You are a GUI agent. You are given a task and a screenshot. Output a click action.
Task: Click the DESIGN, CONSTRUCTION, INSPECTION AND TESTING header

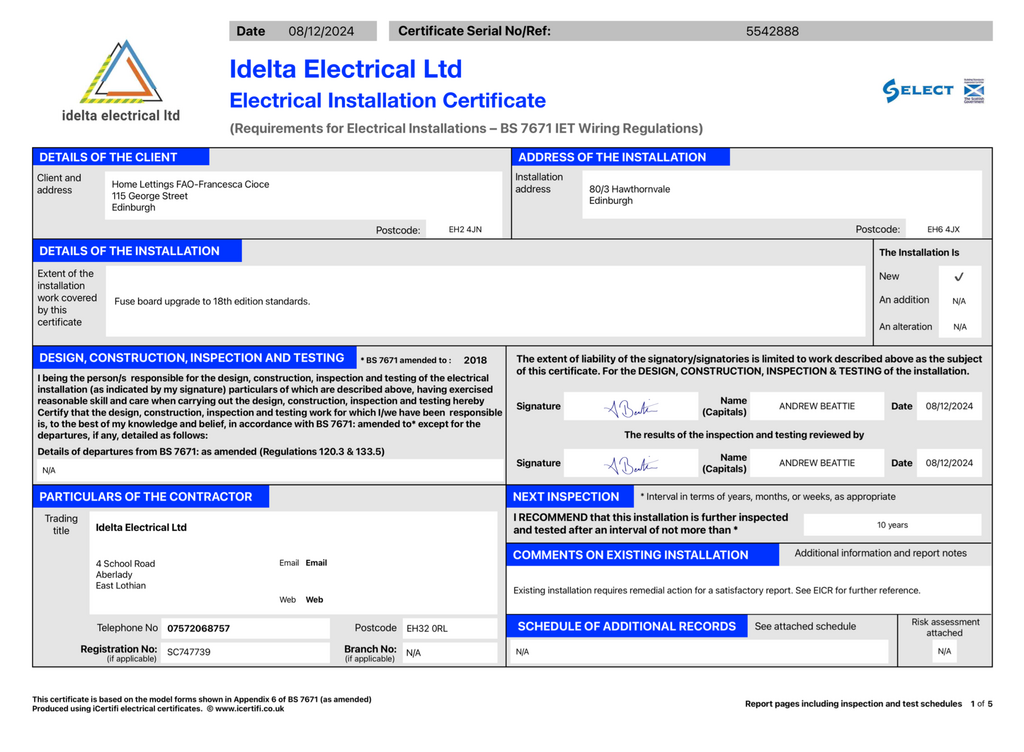(x=195, y=358)
